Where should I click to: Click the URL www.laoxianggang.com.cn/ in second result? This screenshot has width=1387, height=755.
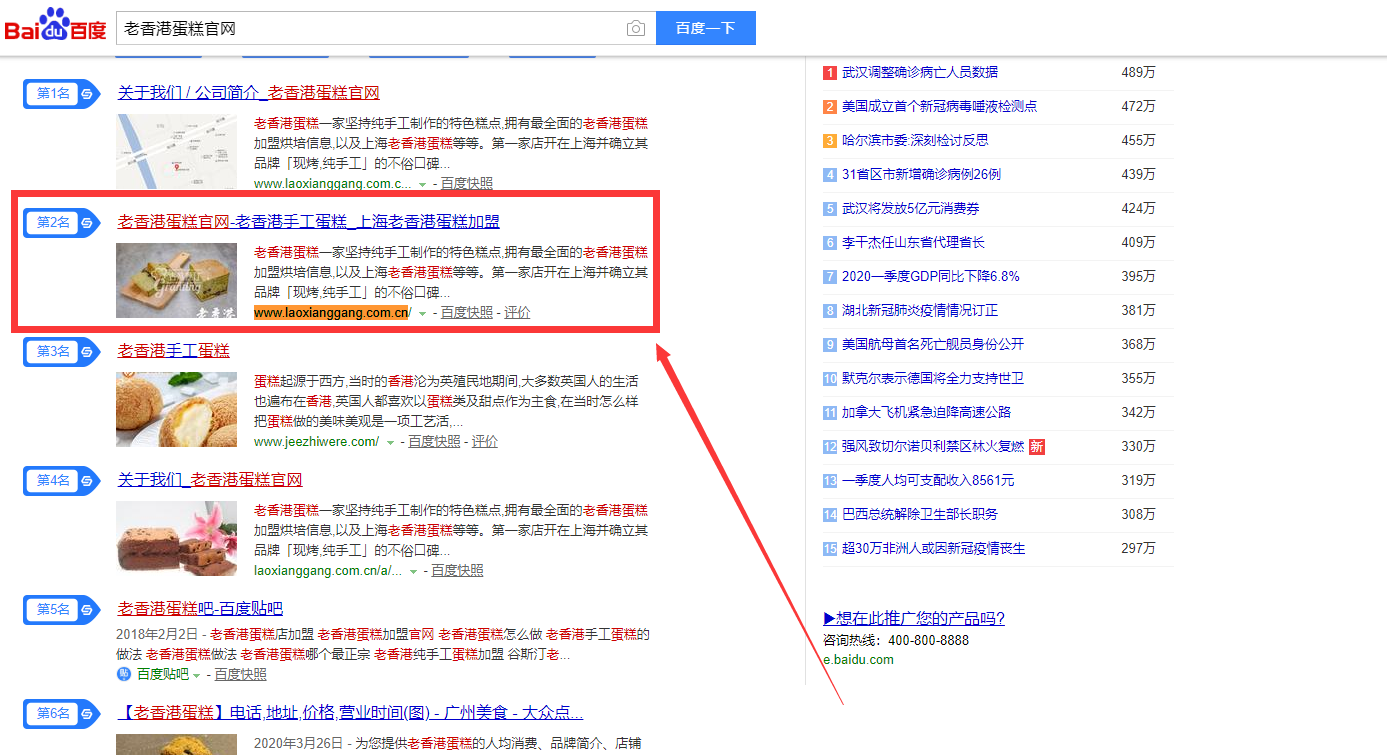pos(332,313)
